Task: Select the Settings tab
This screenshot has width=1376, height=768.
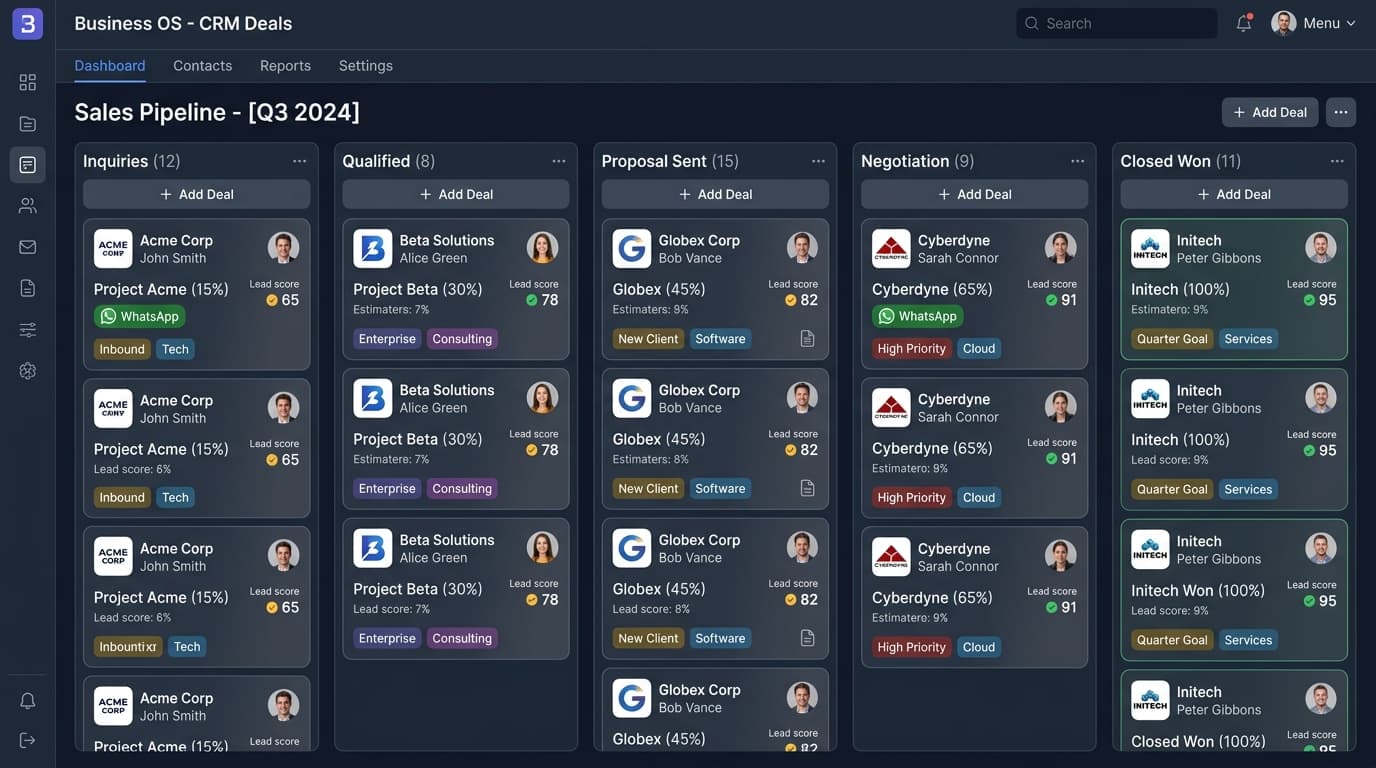Action: click(x=366, y=66)
